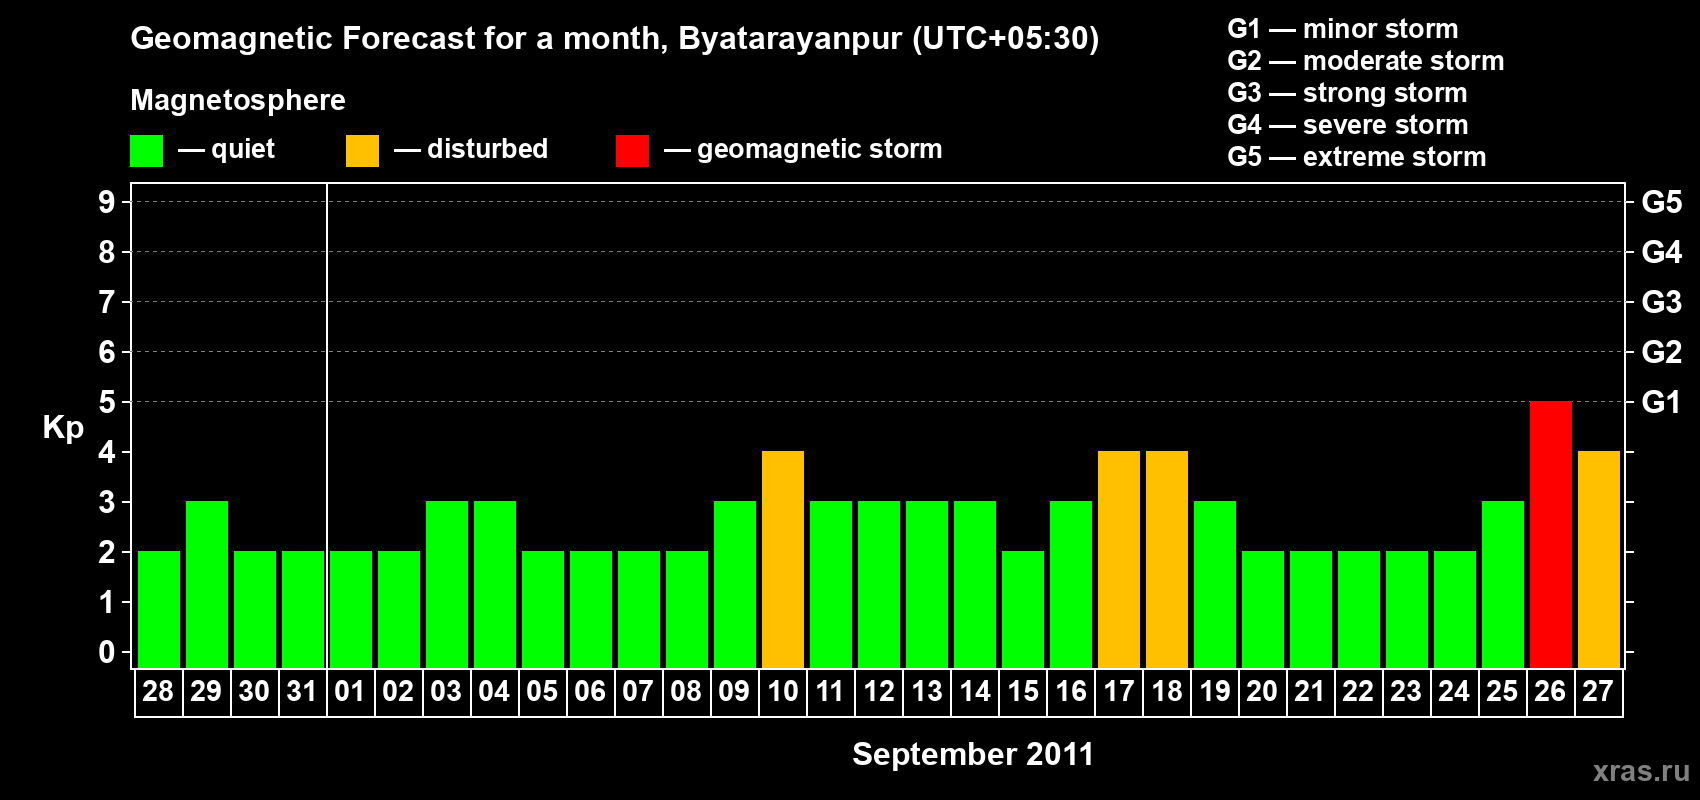1700x800 pixels.
Task: Select the green bar for day 15
Action: [1023, 610]
